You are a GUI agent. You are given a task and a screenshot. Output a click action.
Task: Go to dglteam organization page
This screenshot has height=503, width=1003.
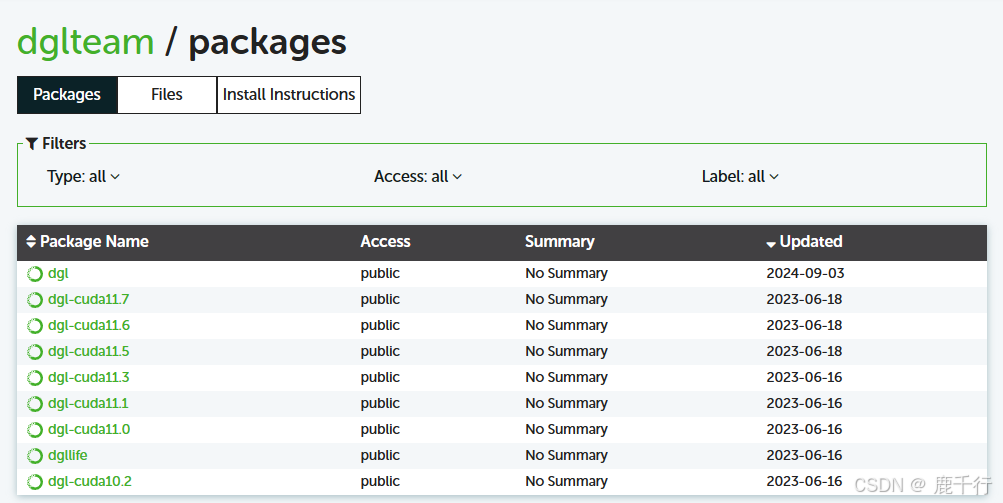tap(86, 42)
